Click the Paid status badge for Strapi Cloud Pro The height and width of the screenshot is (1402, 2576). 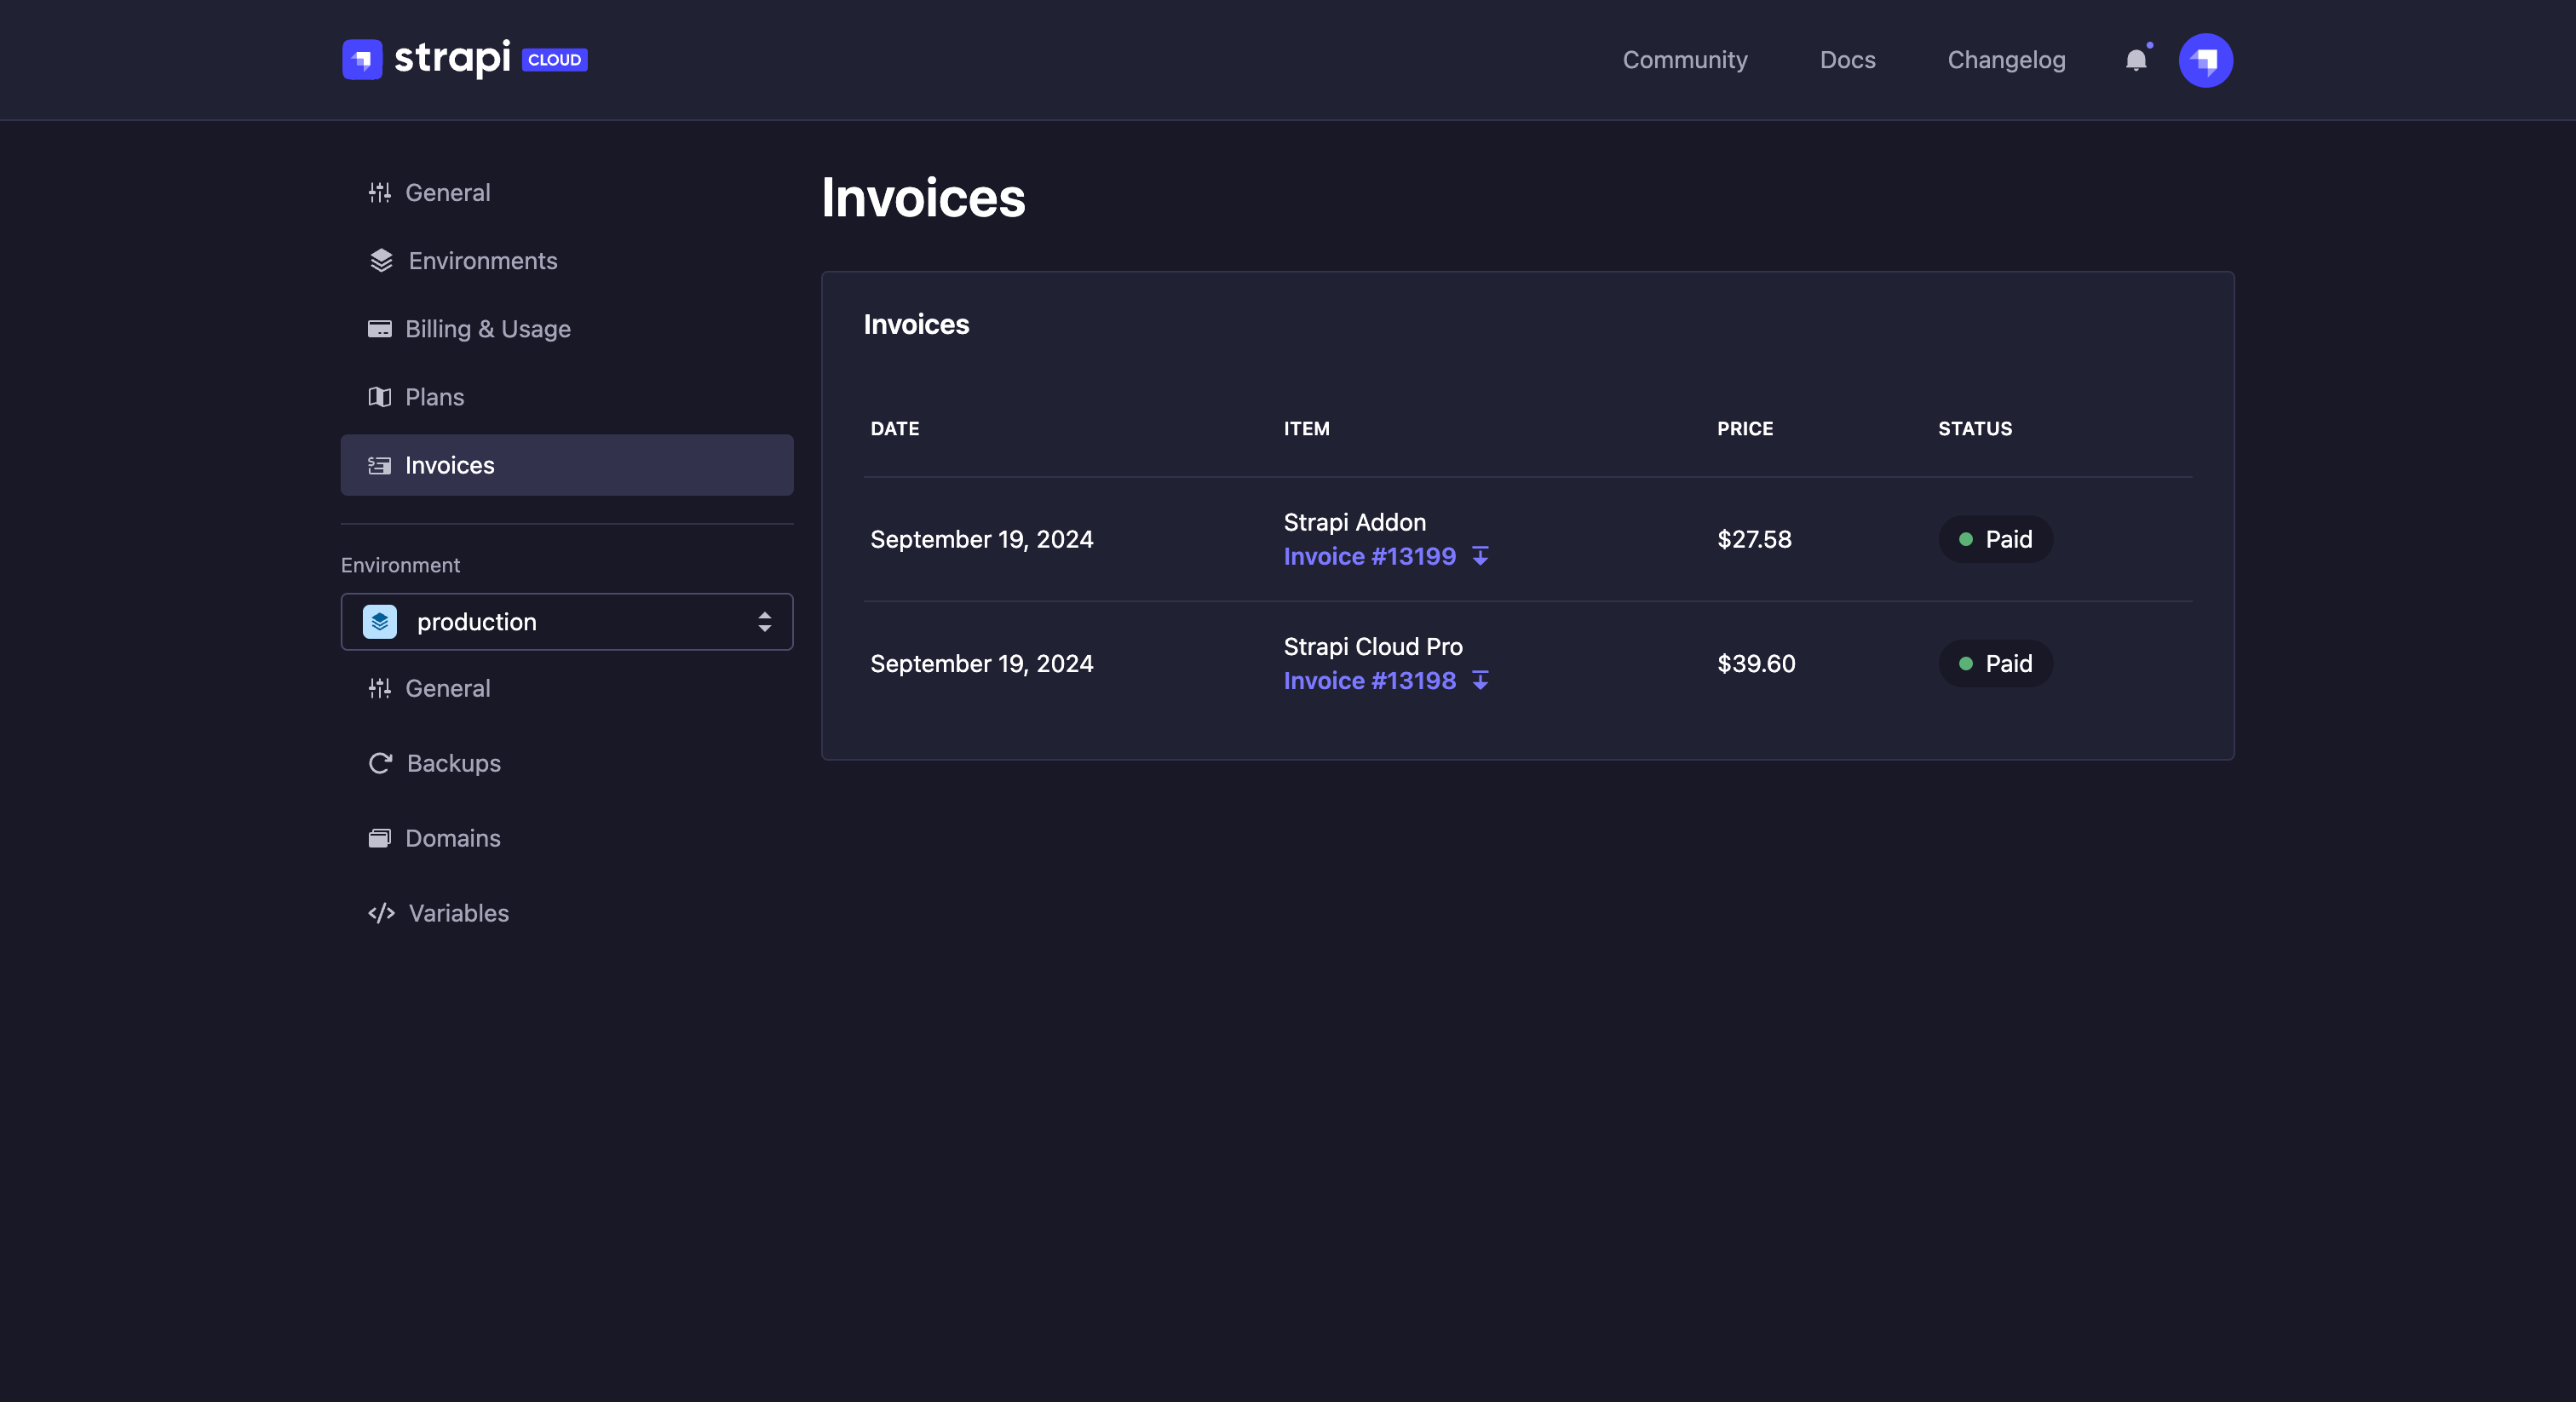[x=1995, y=663]
